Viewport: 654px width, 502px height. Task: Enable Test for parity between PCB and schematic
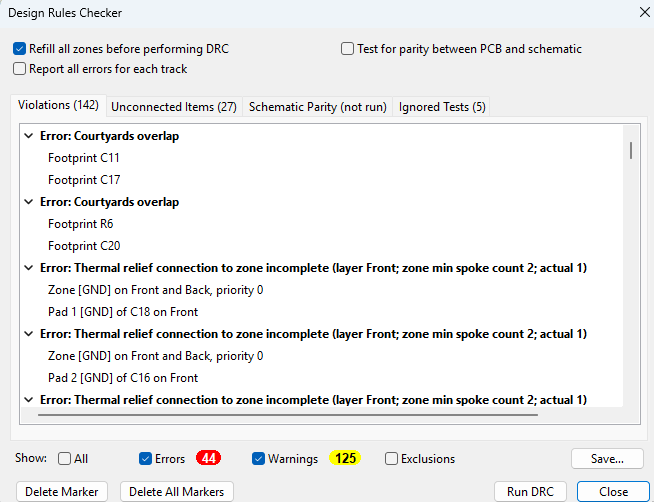click(347, 48)
